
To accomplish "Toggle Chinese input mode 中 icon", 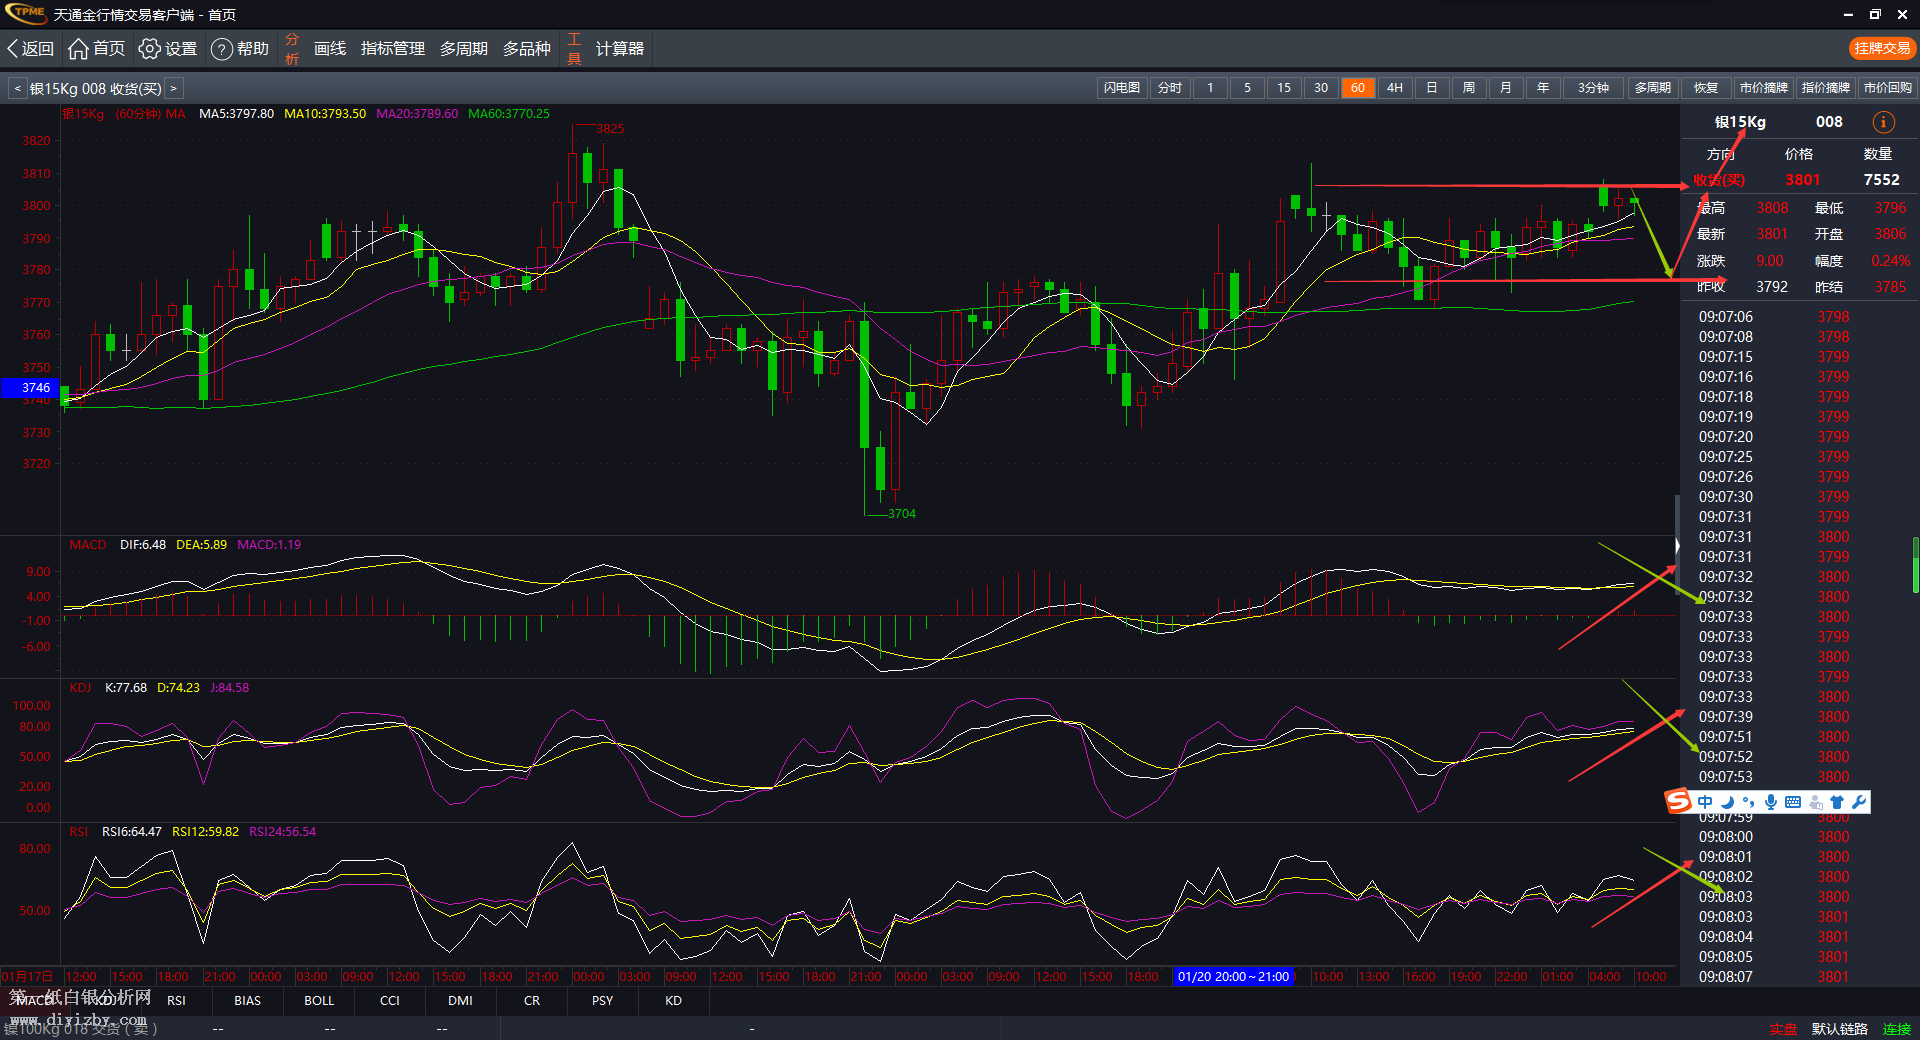I will [1705, 802].
